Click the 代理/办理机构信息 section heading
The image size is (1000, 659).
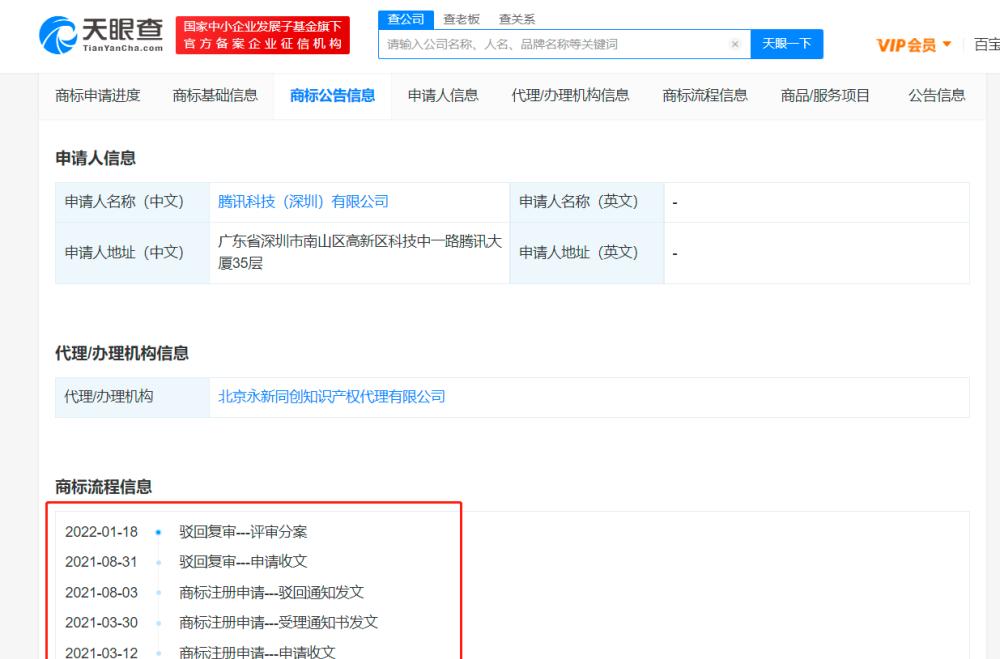coord(122,353)
